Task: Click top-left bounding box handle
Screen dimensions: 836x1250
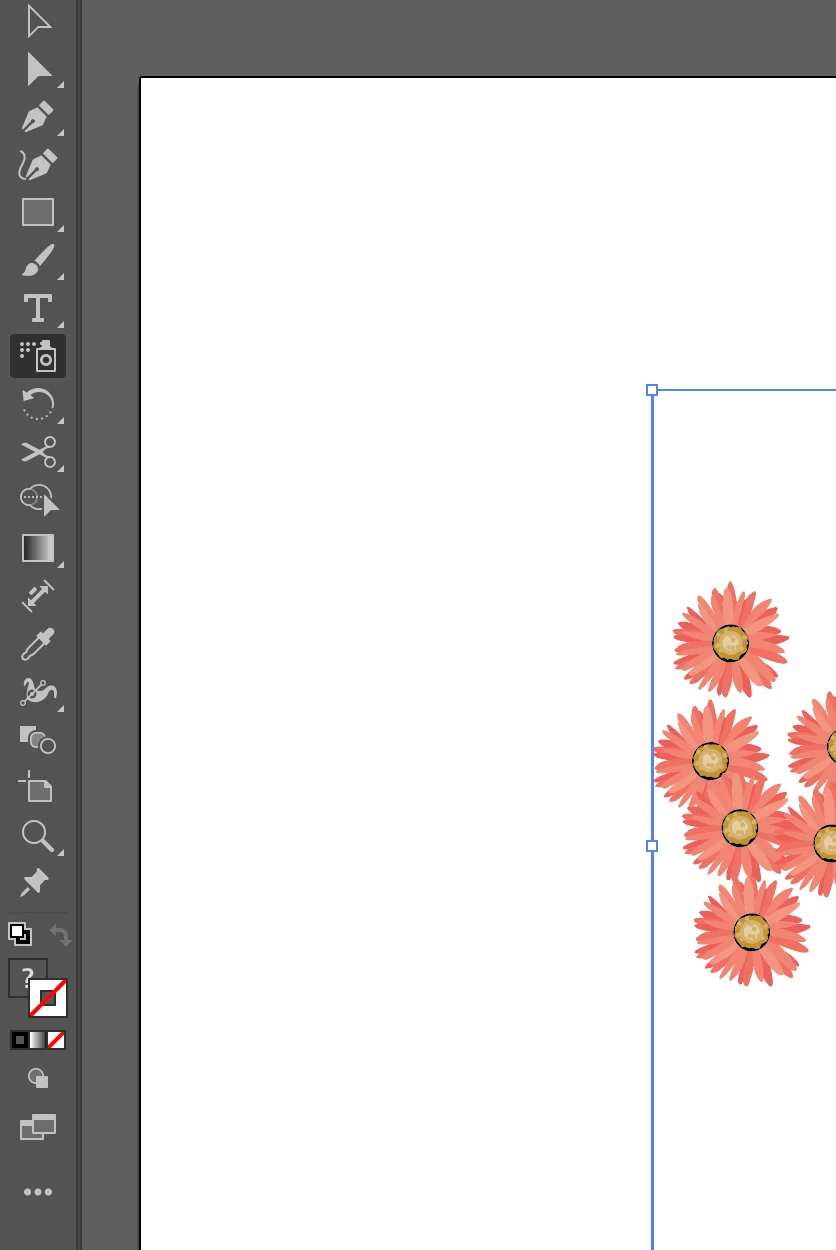Action: (x=652, y=390)
